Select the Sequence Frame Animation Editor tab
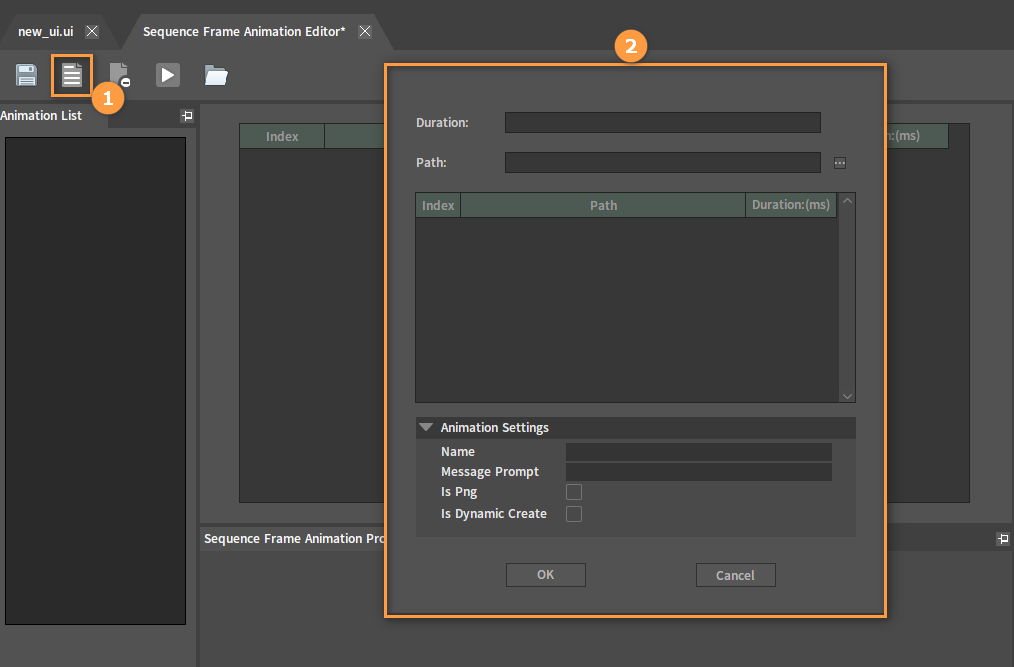 coord(244,31)
